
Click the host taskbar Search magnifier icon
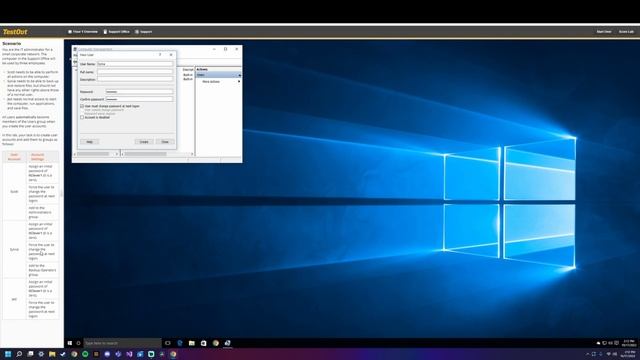(19, 354)
